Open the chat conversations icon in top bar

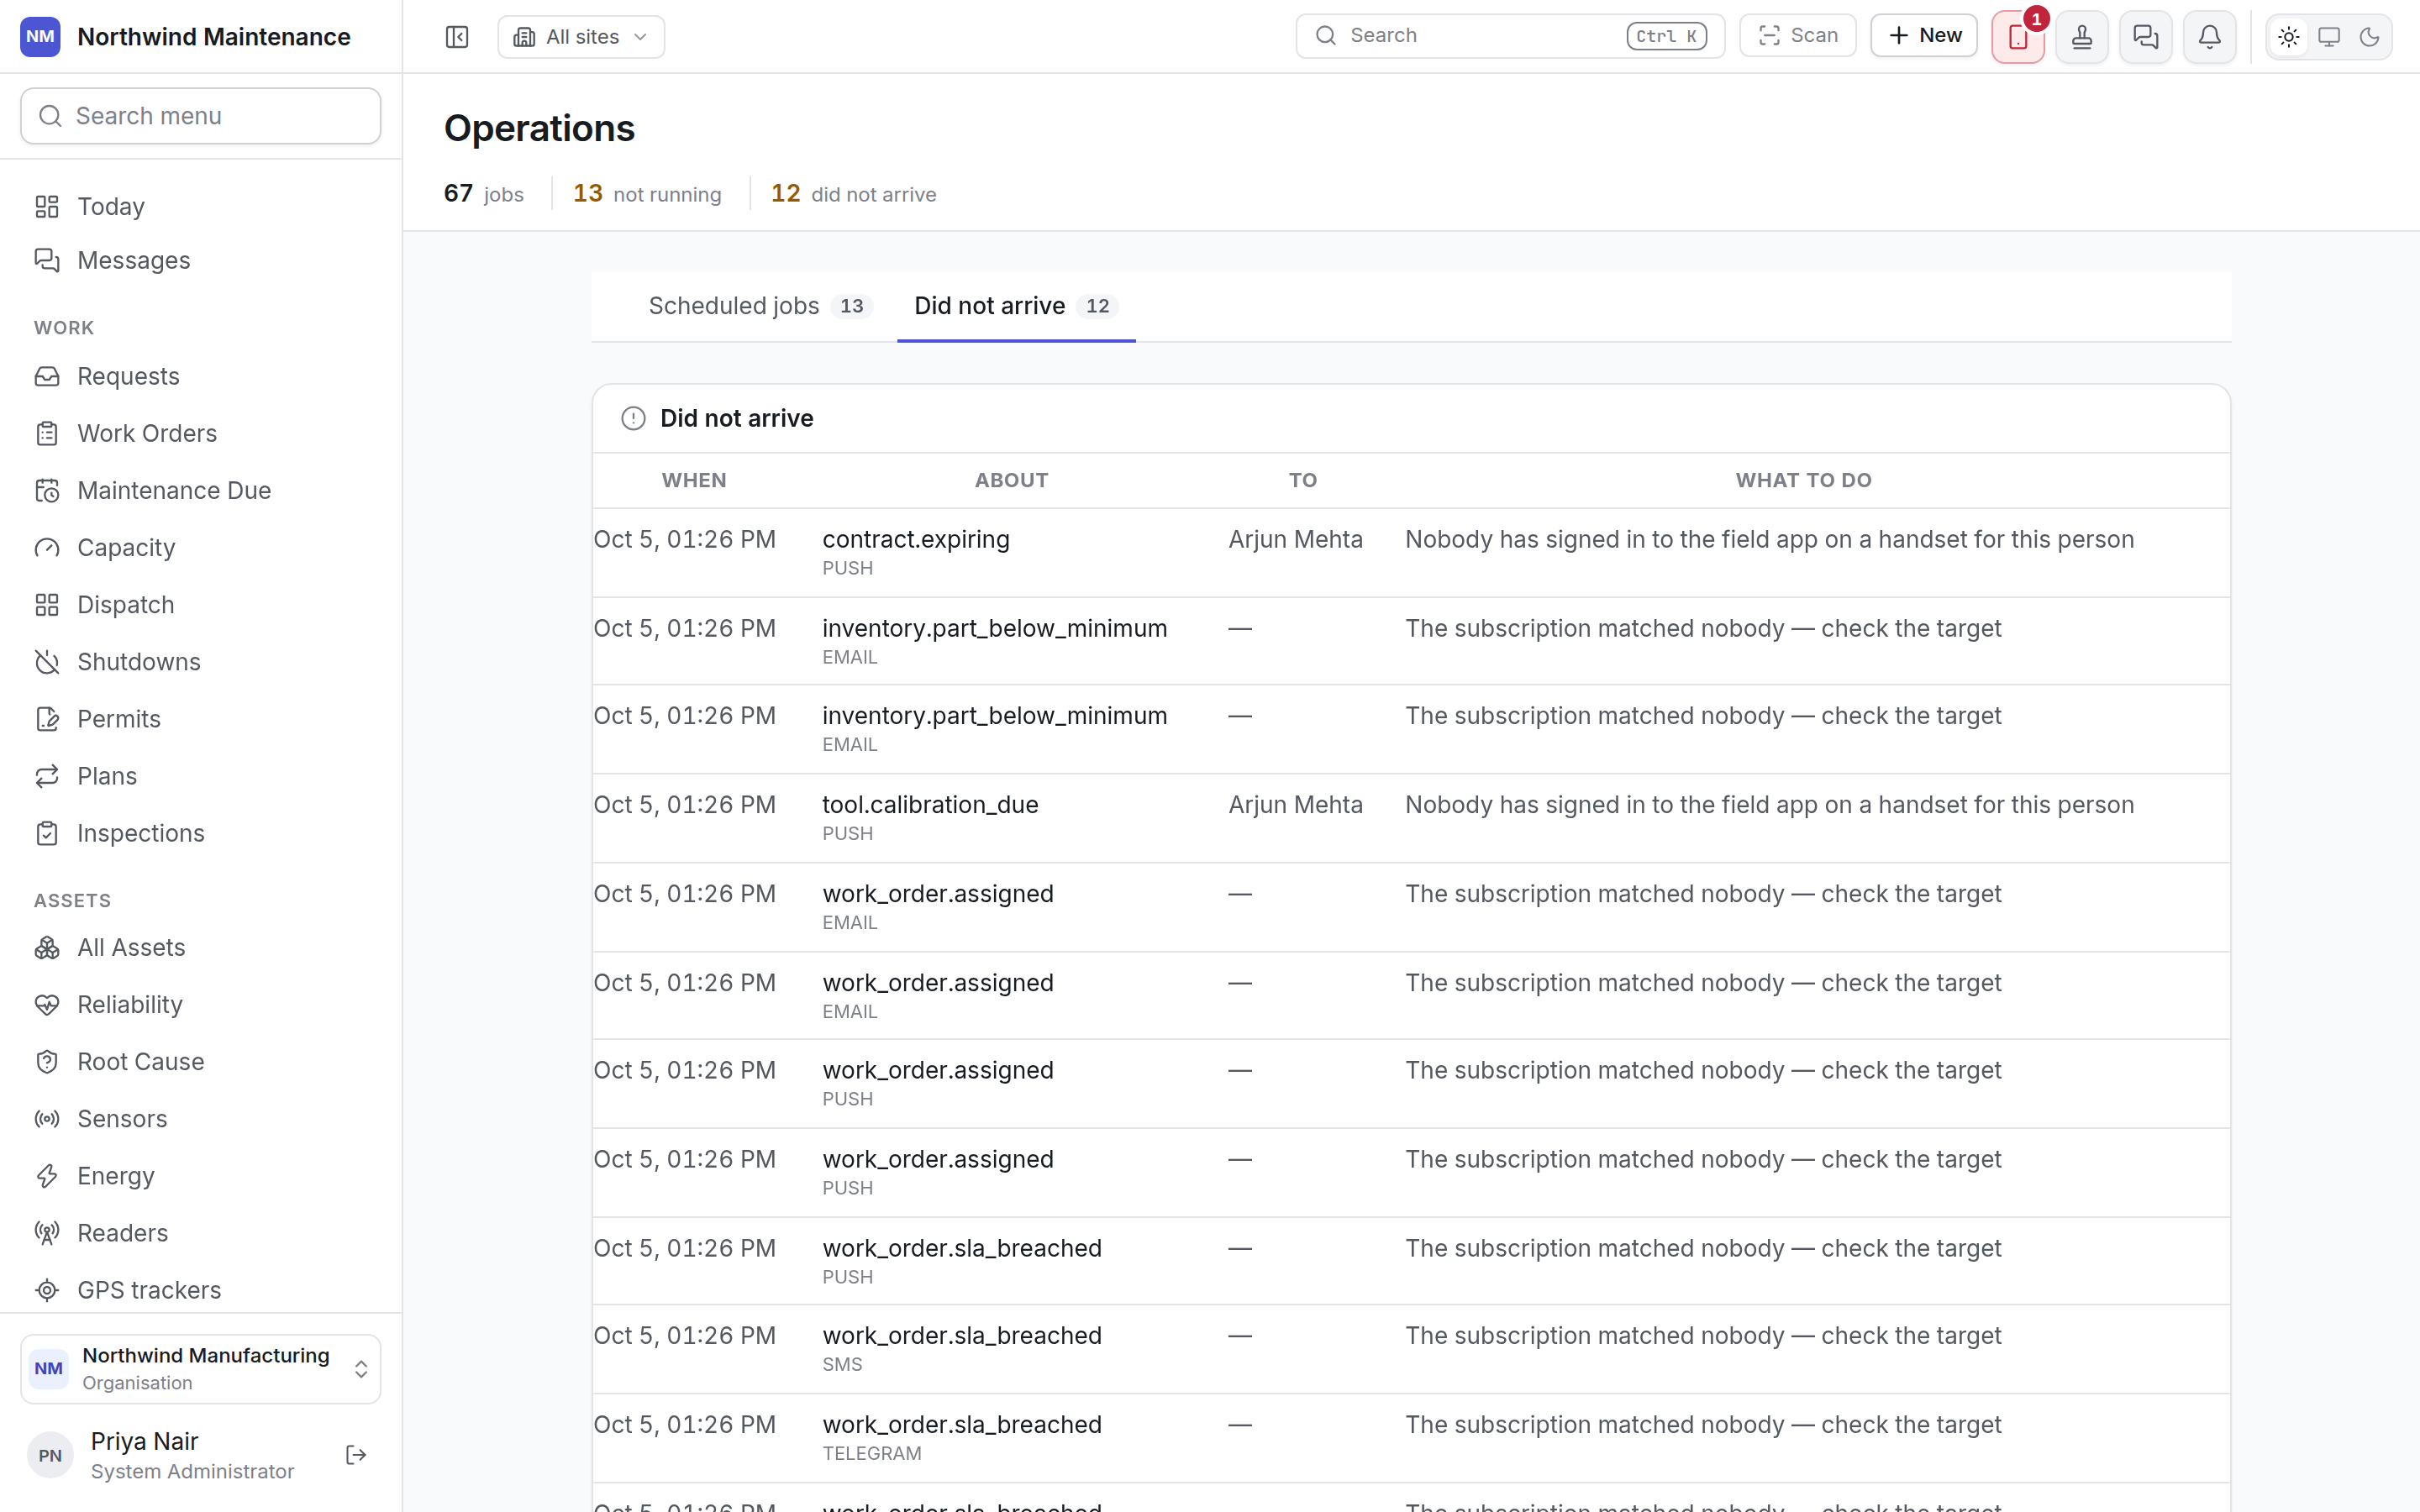2146,37
